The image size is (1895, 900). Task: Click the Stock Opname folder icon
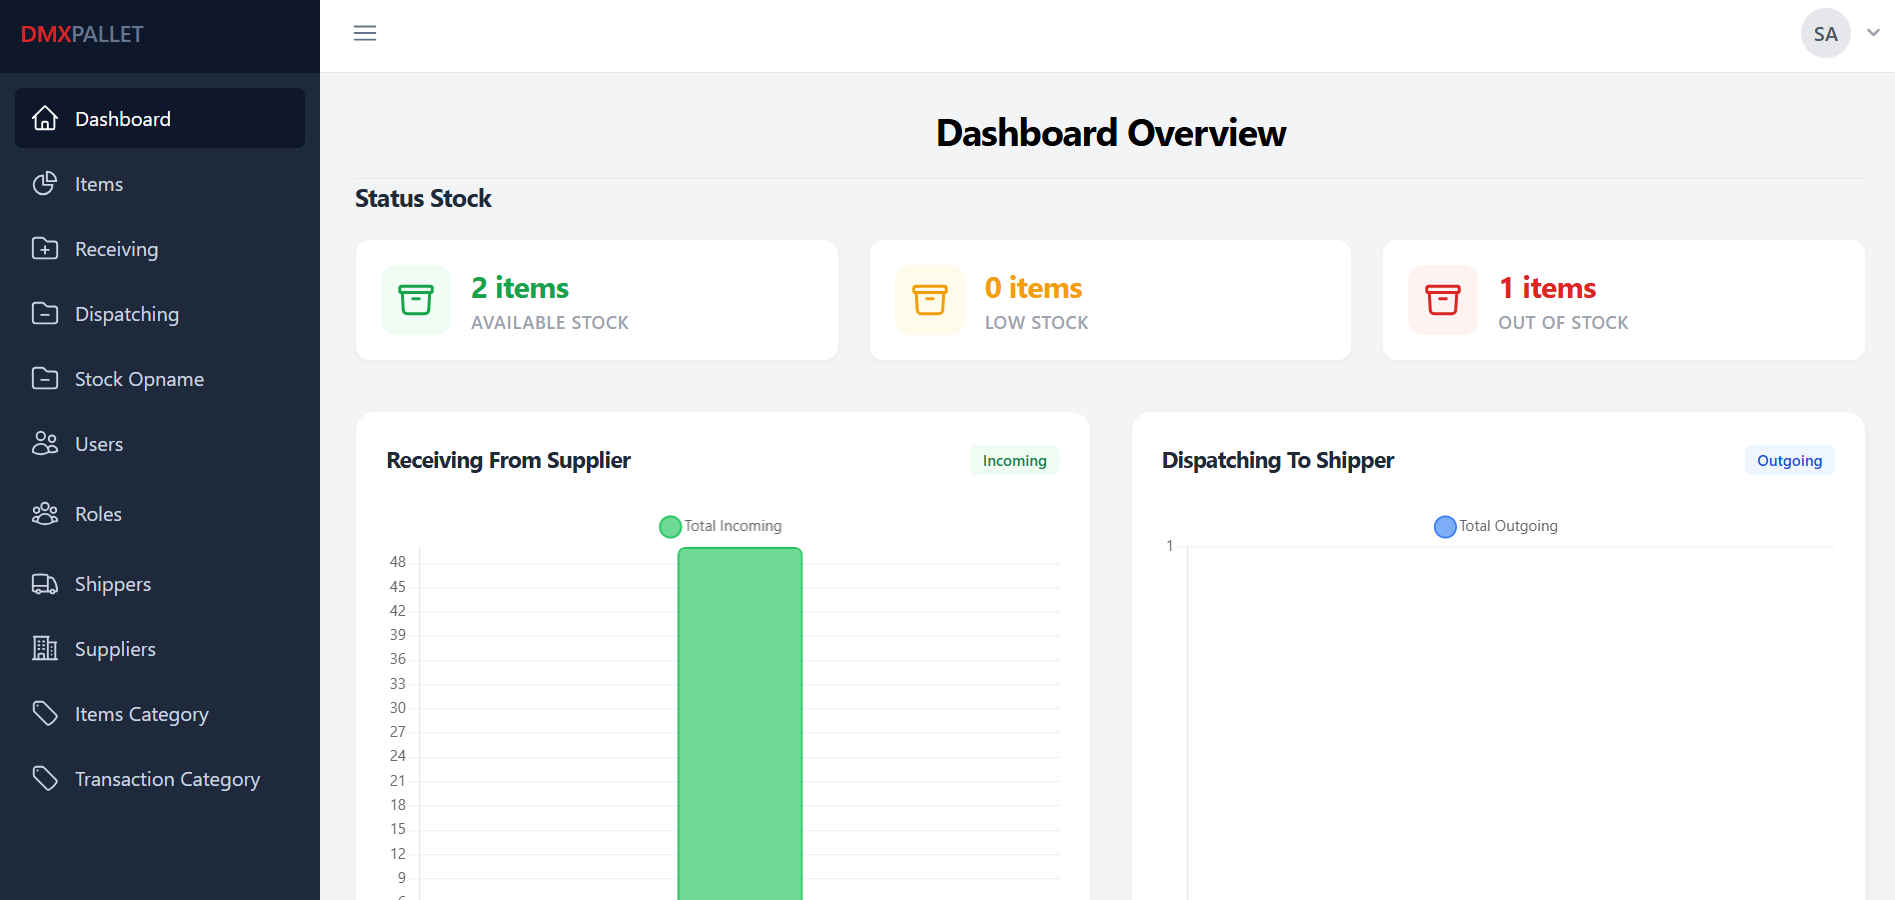click(45, 378)
